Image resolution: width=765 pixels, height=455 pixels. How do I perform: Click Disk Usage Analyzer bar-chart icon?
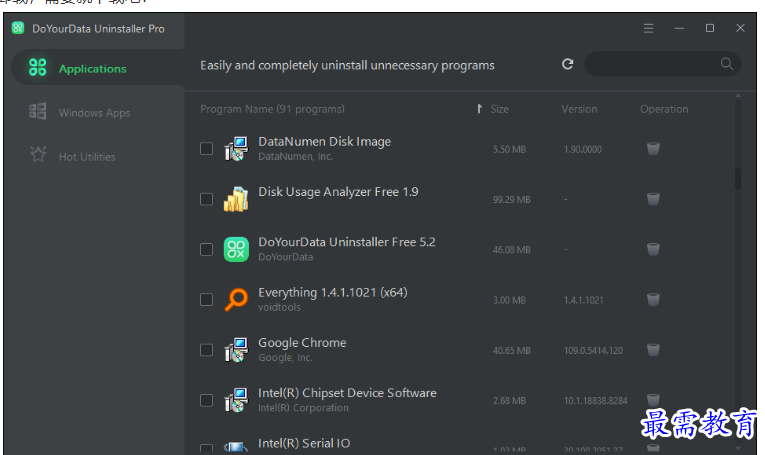(236, 199)
